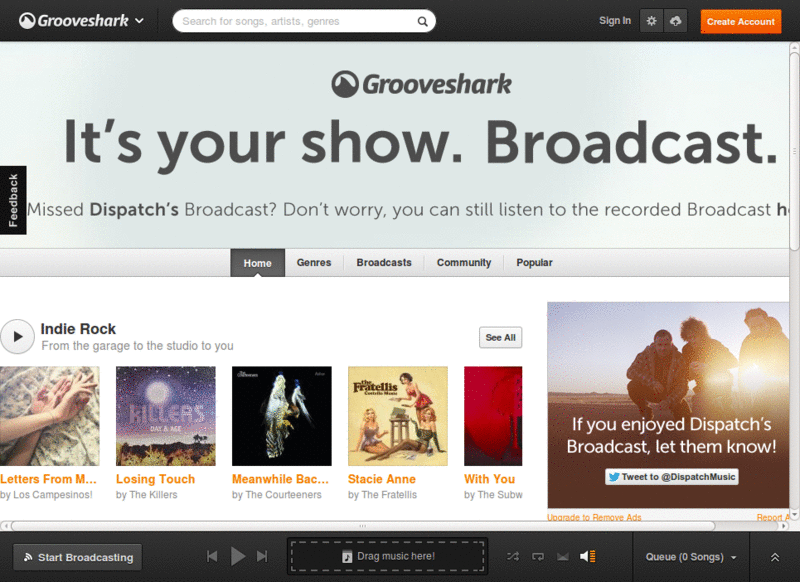
Task: Visit artist The Courteeners link
Action: (x=284, y=495)
